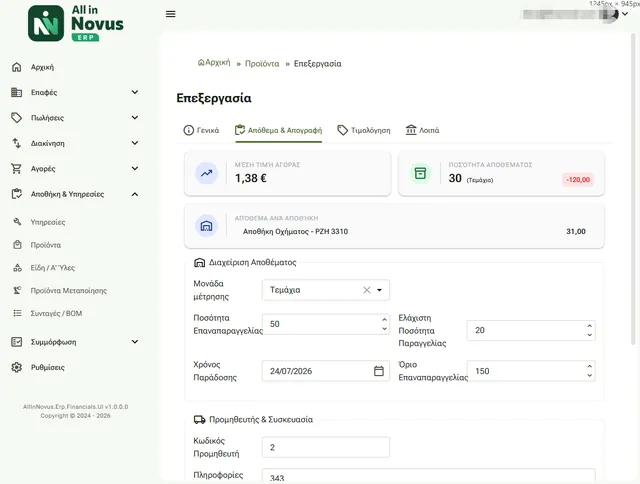This screenshot has height=484, width=640.
Task: Follow the Προϊόντα breadcrumb link
Action: 262,64
